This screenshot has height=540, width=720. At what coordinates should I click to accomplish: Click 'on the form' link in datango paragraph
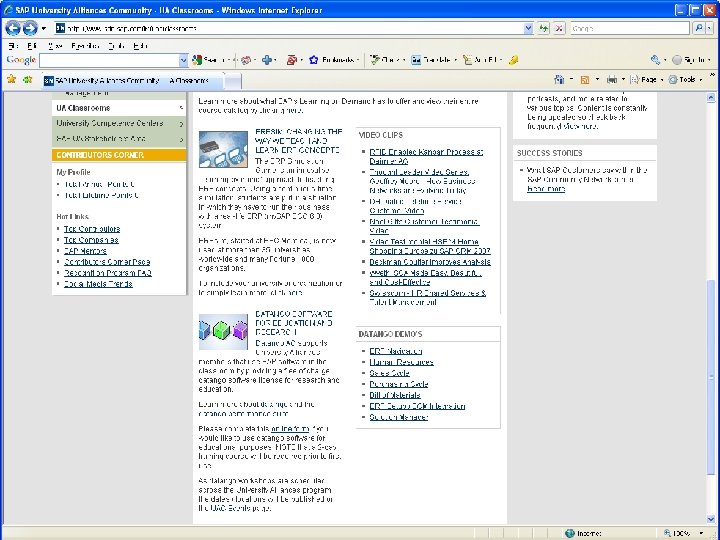point(290,429)
